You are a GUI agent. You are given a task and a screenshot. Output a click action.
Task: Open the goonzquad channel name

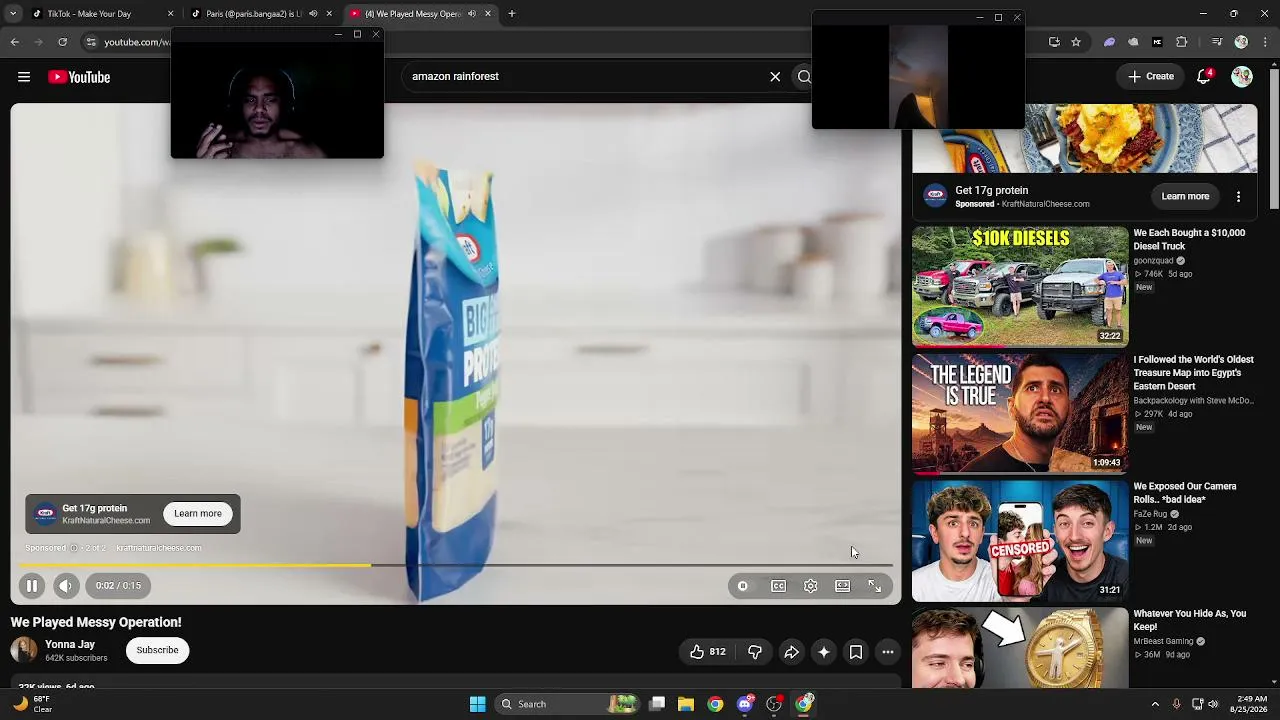(x=1153, y=261)
